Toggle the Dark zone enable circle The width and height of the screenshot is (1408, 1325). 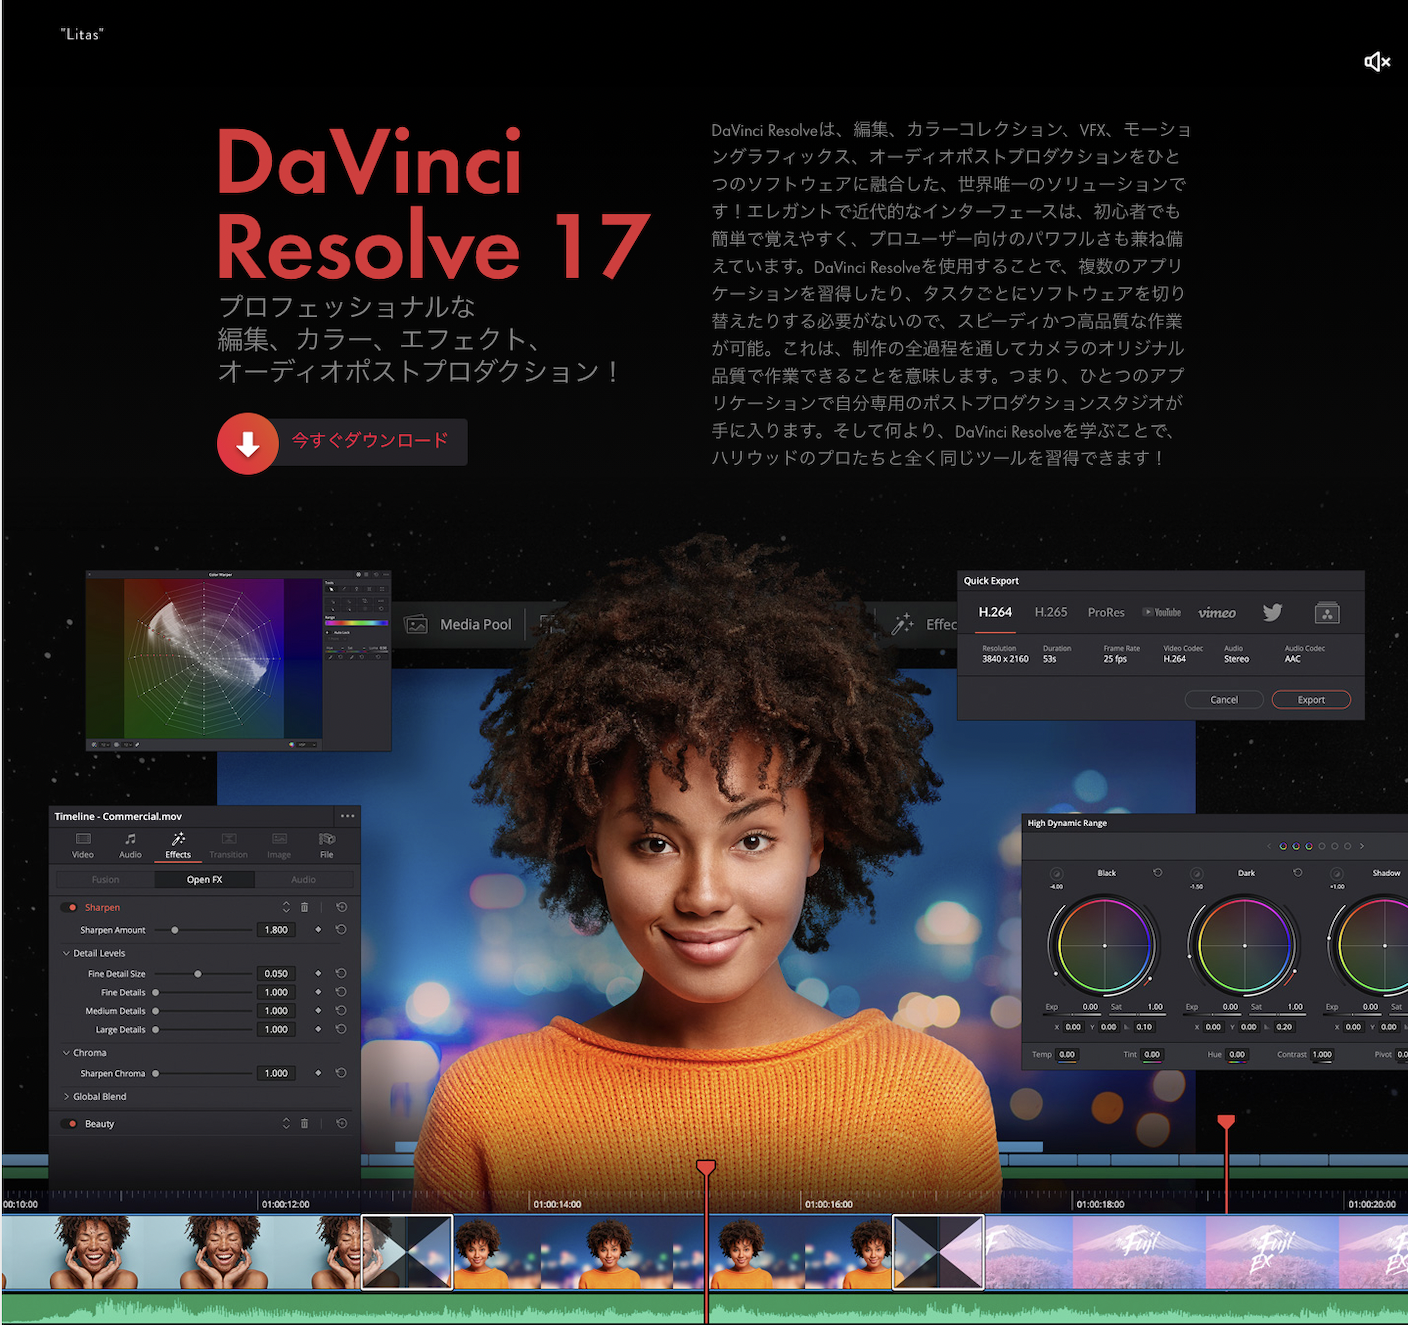click(1196, 873)
